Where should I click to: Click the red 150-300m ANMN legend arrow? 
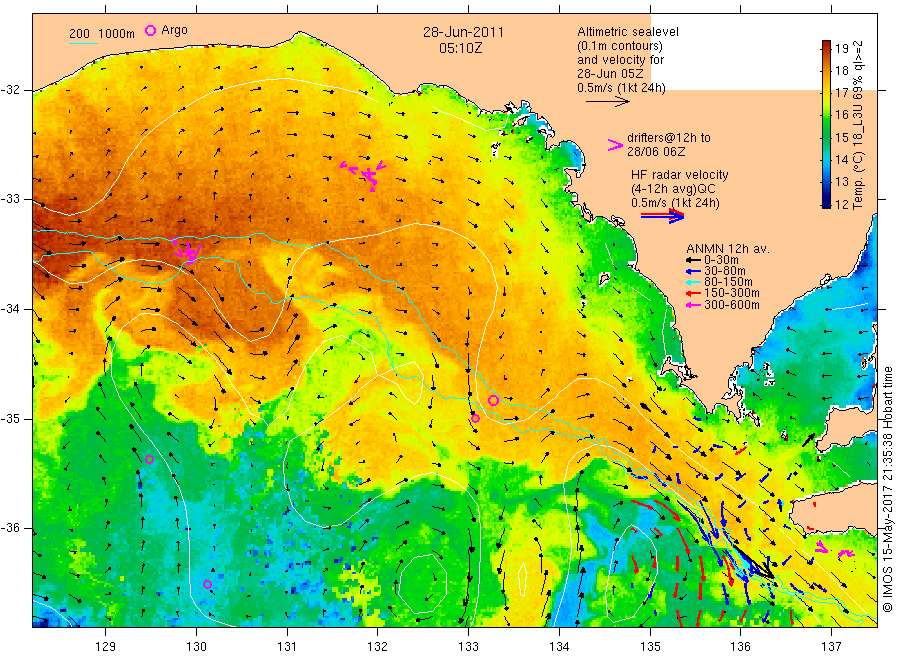point(693,293)
